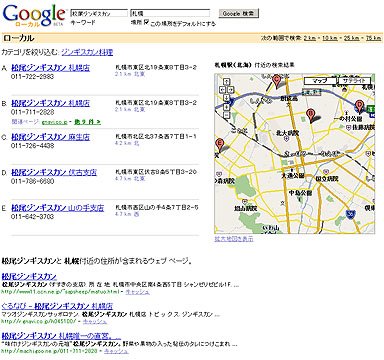Set the search radius to 10 km
This screenshot has height=360, width=384.
[x=330, y=38]
